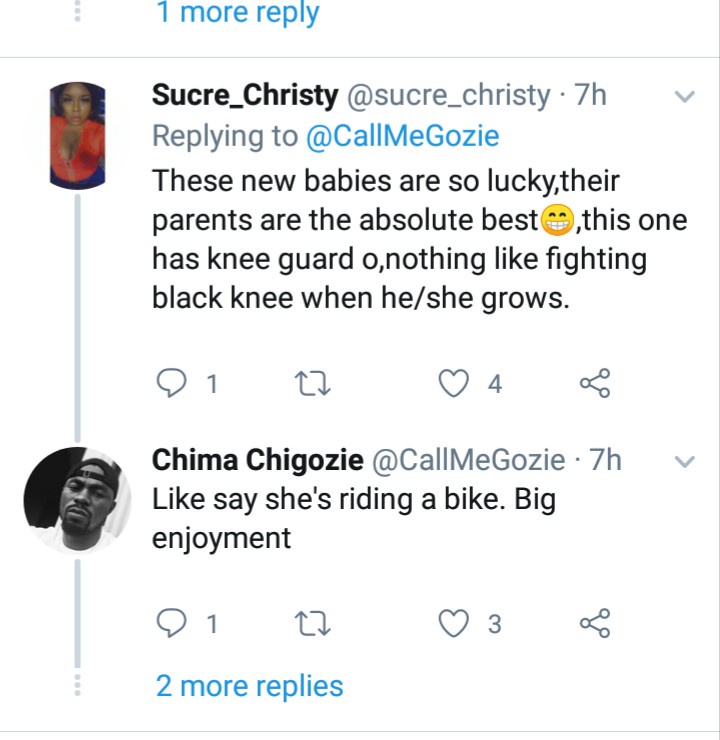Share Chima Chigozie's tweet
This screenshot has height=740, width=720.
(595, 624)
